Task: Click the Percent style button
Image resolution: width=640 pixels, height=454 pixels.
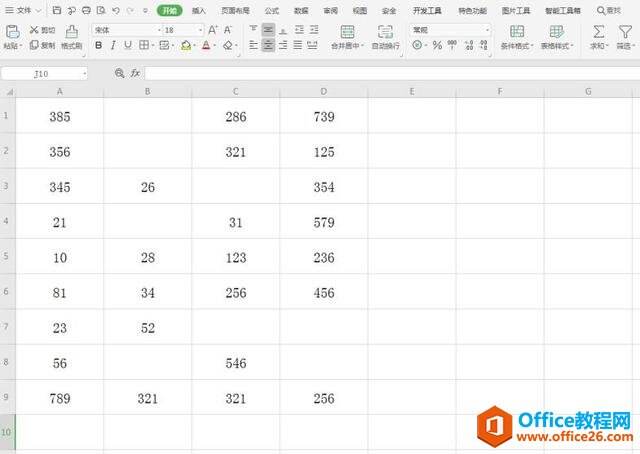Action: 437,45
